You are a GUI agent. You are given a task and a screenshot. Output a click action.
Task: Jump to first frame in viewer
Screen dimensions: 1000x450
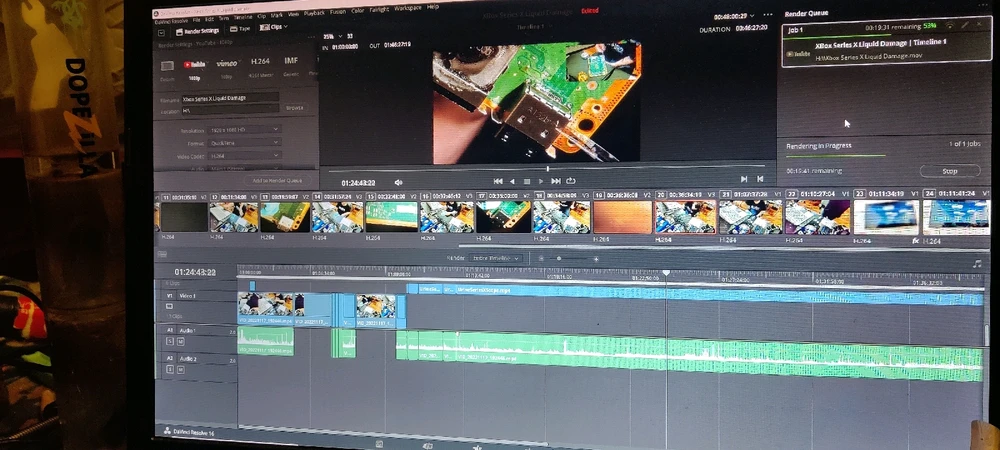tap(498, 181)
